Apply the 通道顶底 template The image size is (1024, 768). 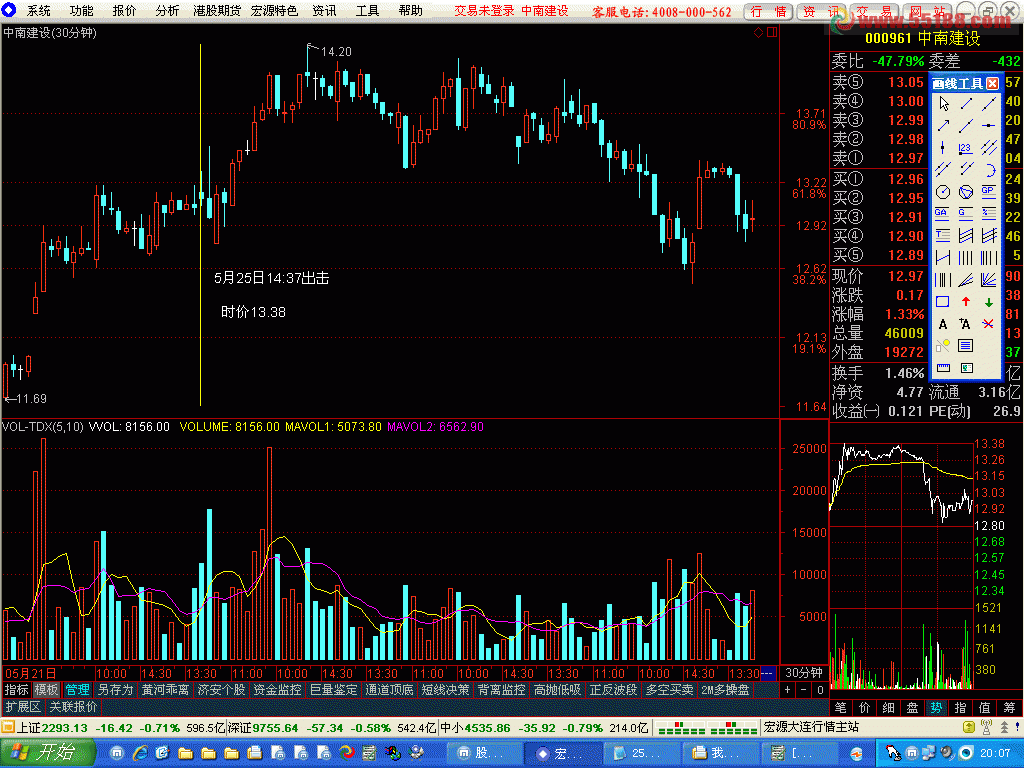pyautogui.click(x=389, y=690)
